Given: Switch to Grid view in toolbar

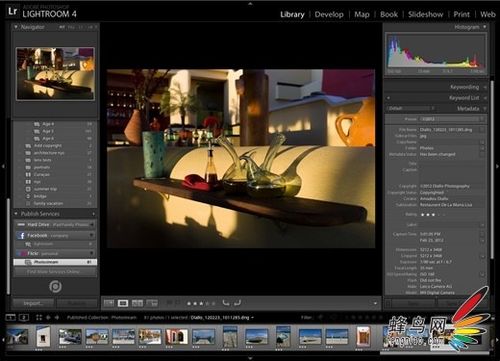Looking at the screenshot, I should (x=109, y=303).
